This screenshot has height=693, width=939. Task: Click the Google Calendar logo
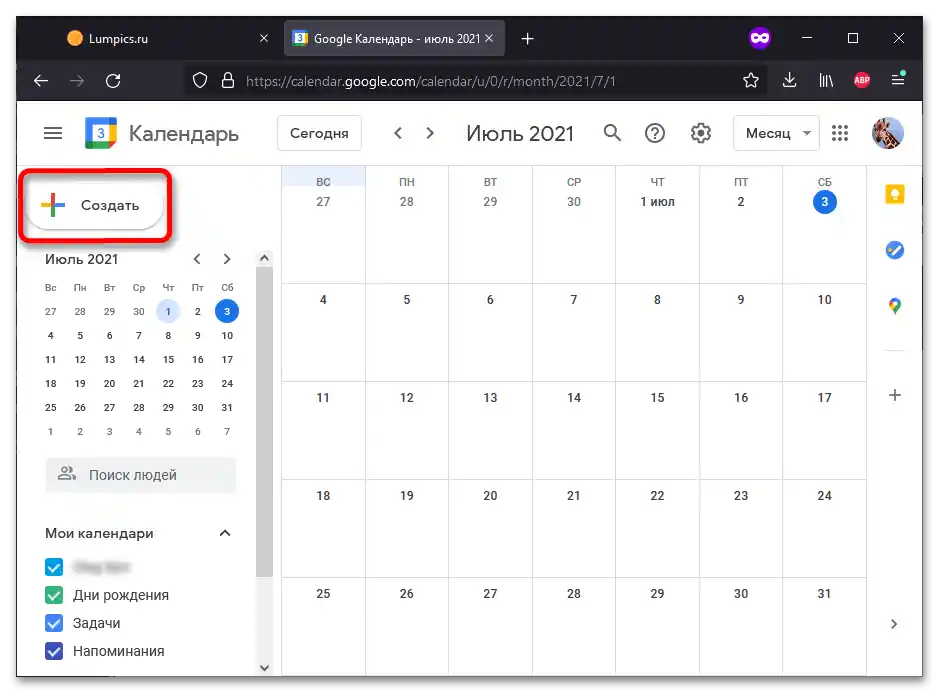(x=101, y=133)
